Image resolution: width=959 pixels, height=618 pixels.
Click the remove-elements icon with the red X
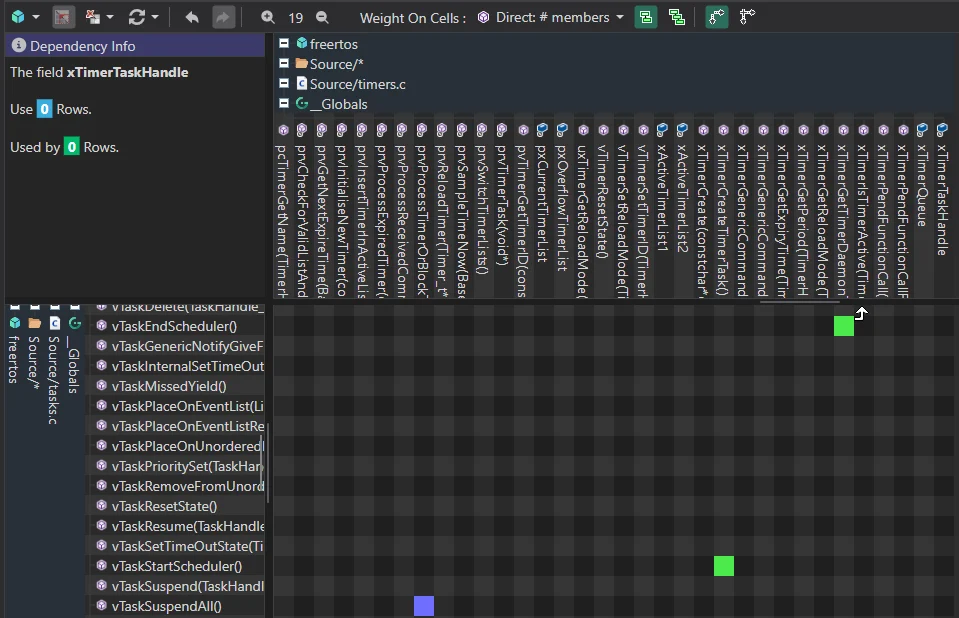pos(92,17)
